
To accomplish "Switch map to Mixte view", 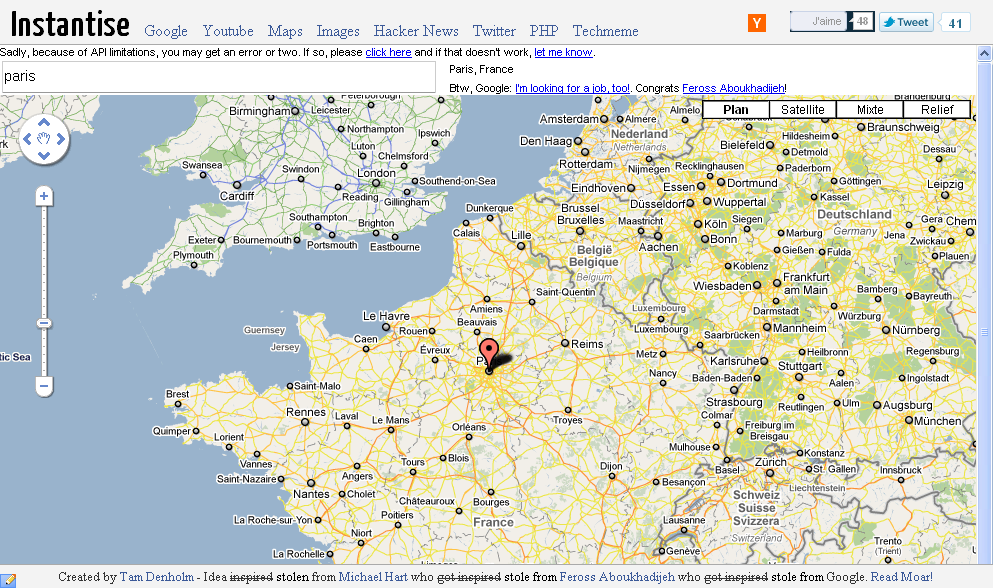I will click(870, 110).
